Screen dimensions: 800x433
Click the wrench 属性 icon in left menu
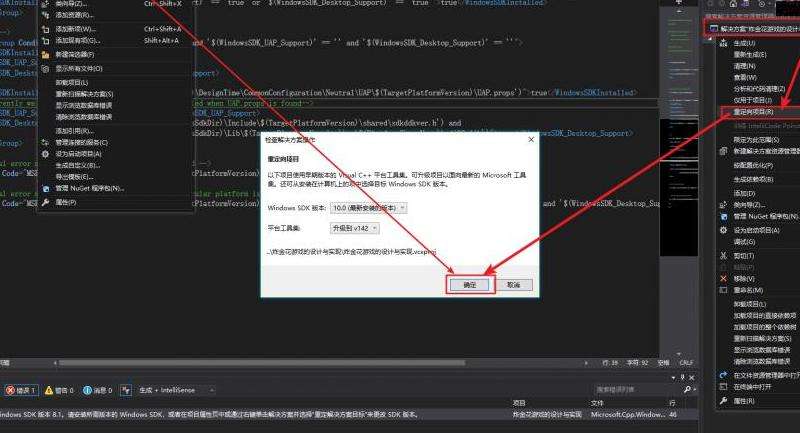[44, 201]
